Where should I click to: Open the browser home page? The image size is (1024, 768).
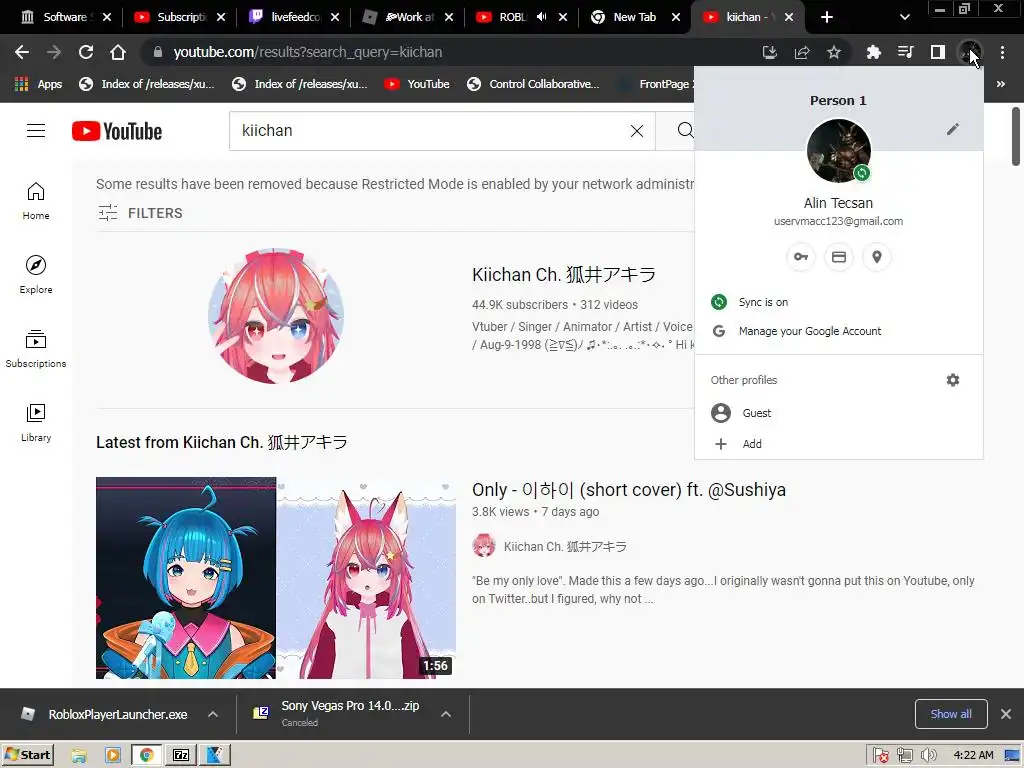[x=118, y=52]
